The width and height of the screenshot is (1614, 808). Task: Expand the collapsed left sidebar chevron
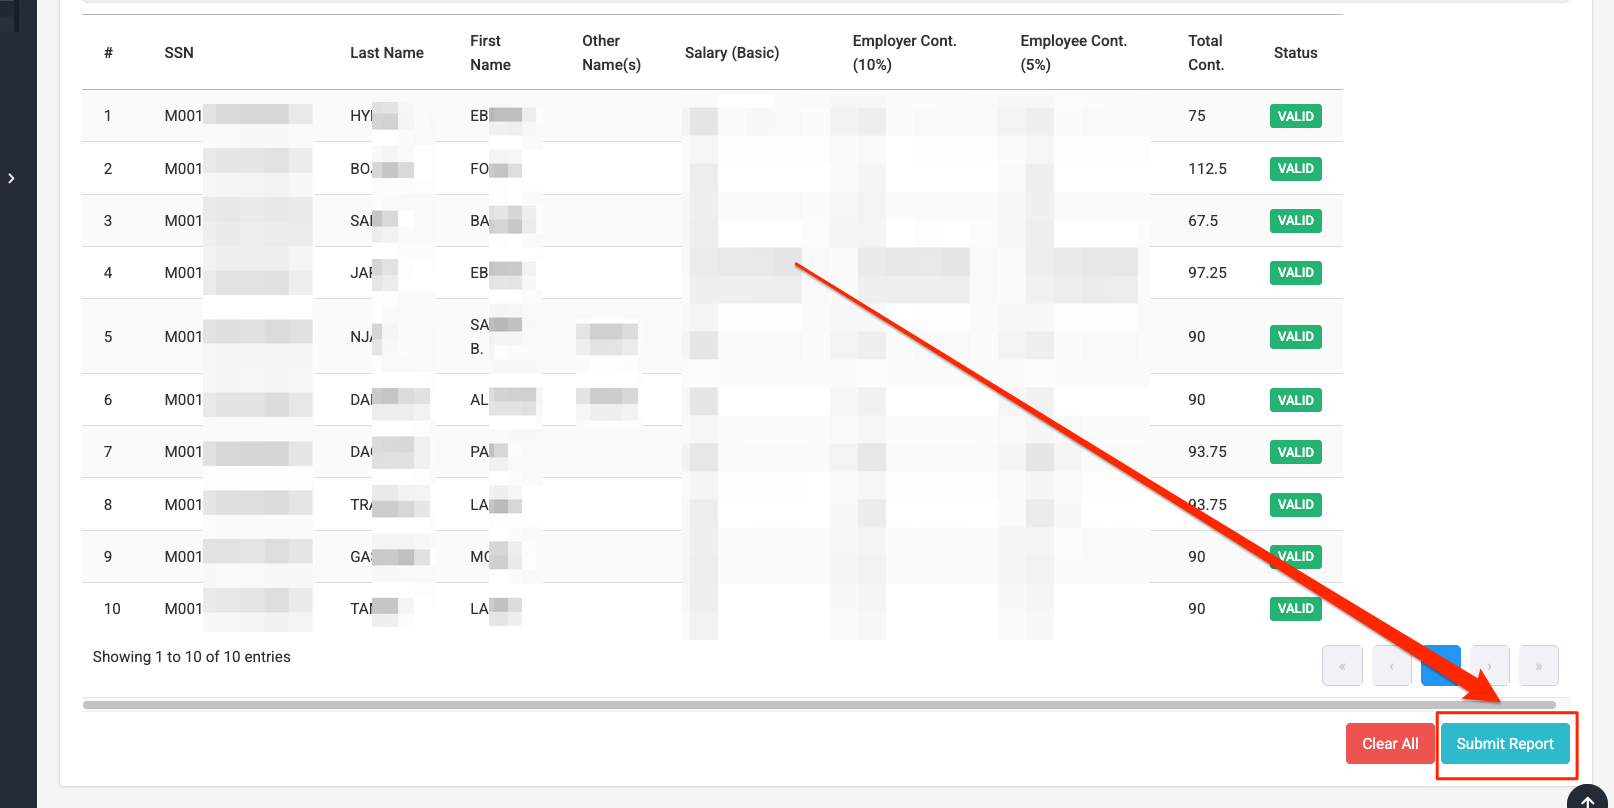pos(11,178)
